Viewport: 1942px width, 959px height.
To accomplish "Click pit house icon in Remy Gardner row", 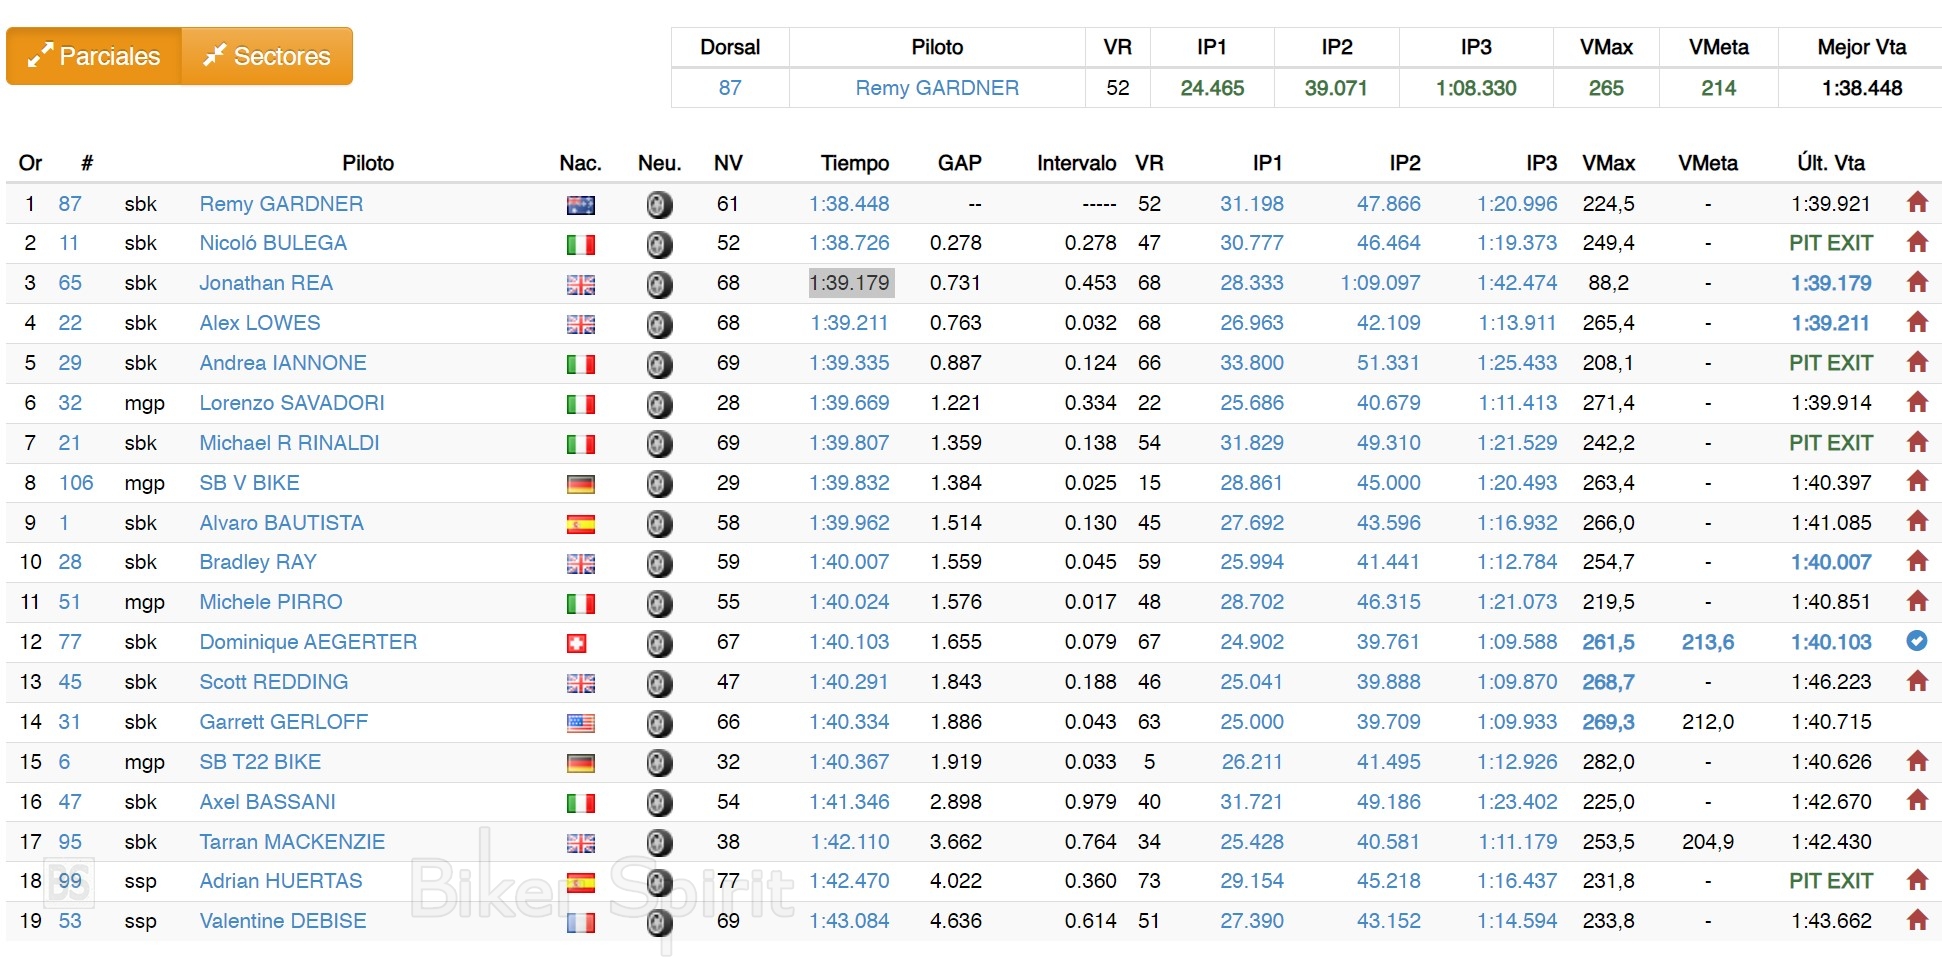I will point(1916,203).
